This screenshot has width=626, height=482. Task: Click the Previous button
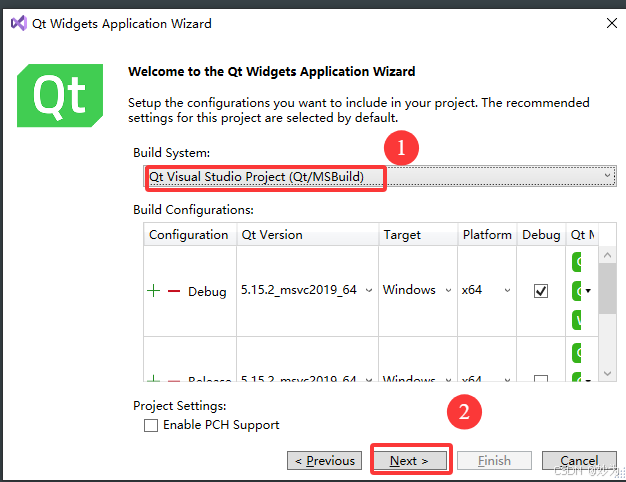325,461
